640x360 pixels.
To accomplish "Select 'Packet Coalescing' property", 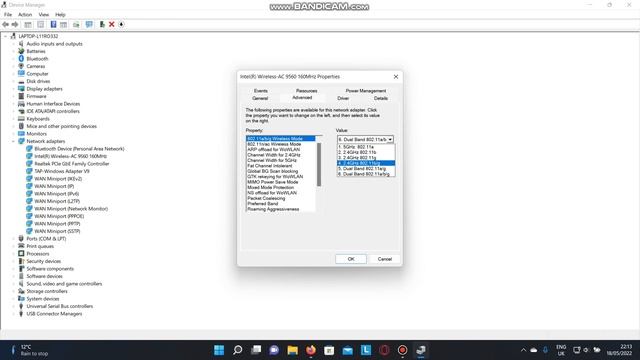I will click(266, 198).
